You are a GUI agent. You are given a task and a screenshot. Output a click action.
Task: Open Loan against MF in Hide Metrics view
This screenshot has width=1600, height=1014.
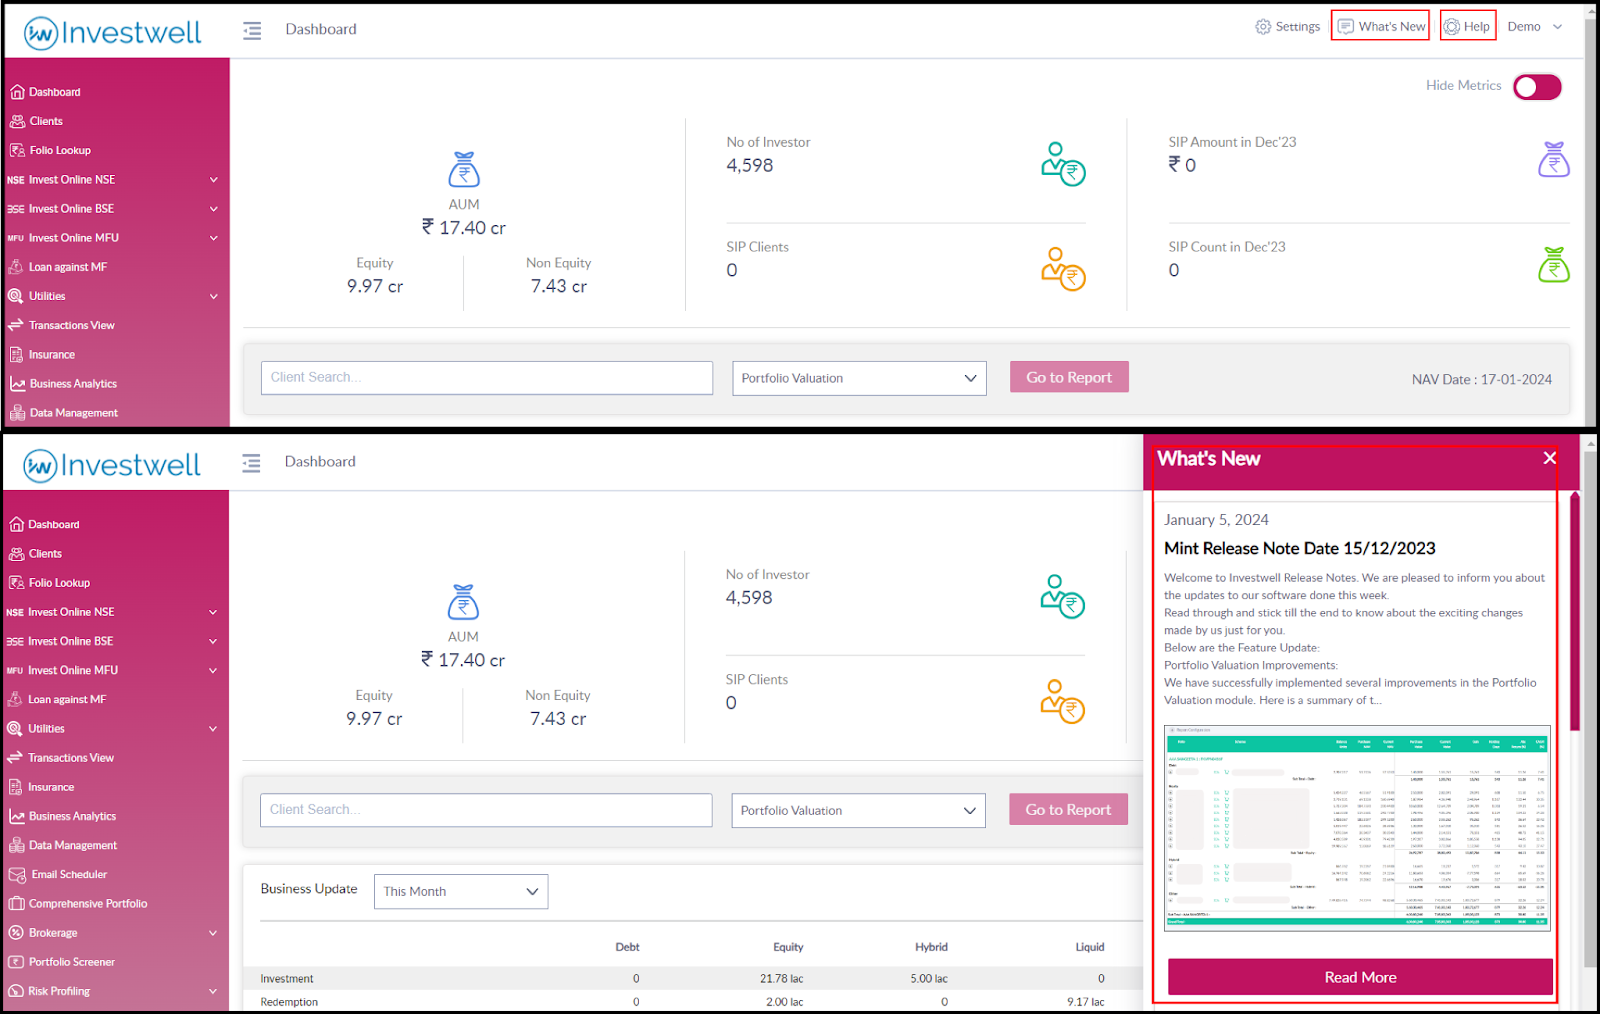tap(58, 267)
